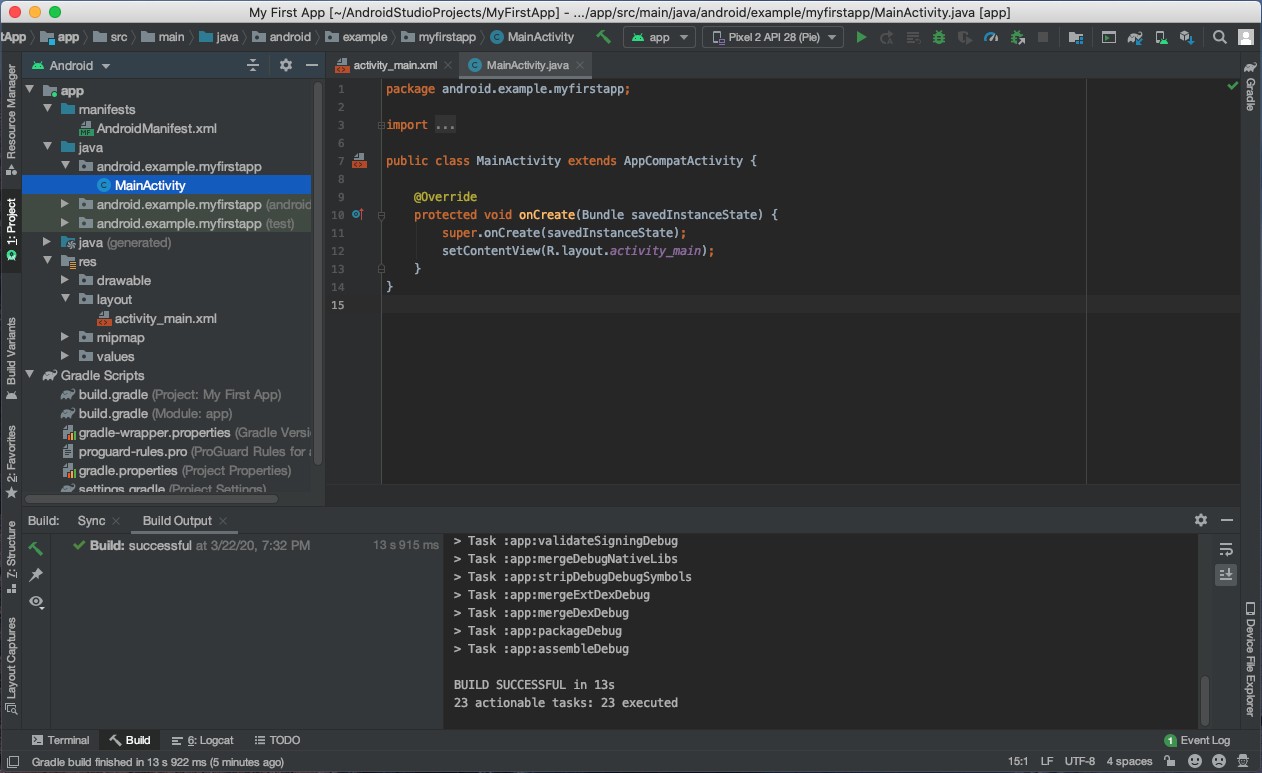Toggle scroll to end in build output
Viewport: 1262px width, 773px height.
[x=1226, y=575]
